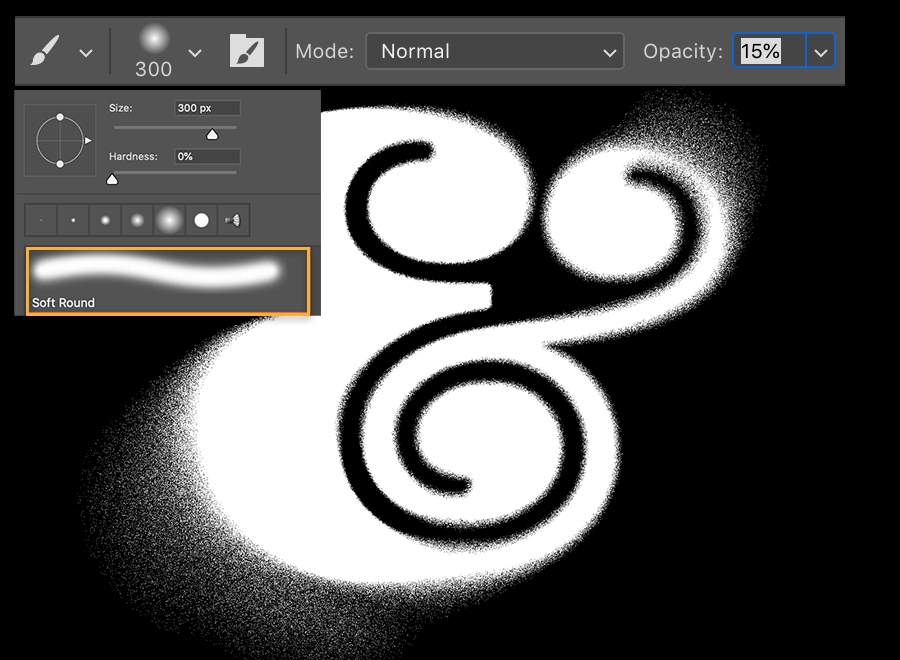Select the third small soft brush preset
Screen dimensions: 900x660
[x=105, y=220]
